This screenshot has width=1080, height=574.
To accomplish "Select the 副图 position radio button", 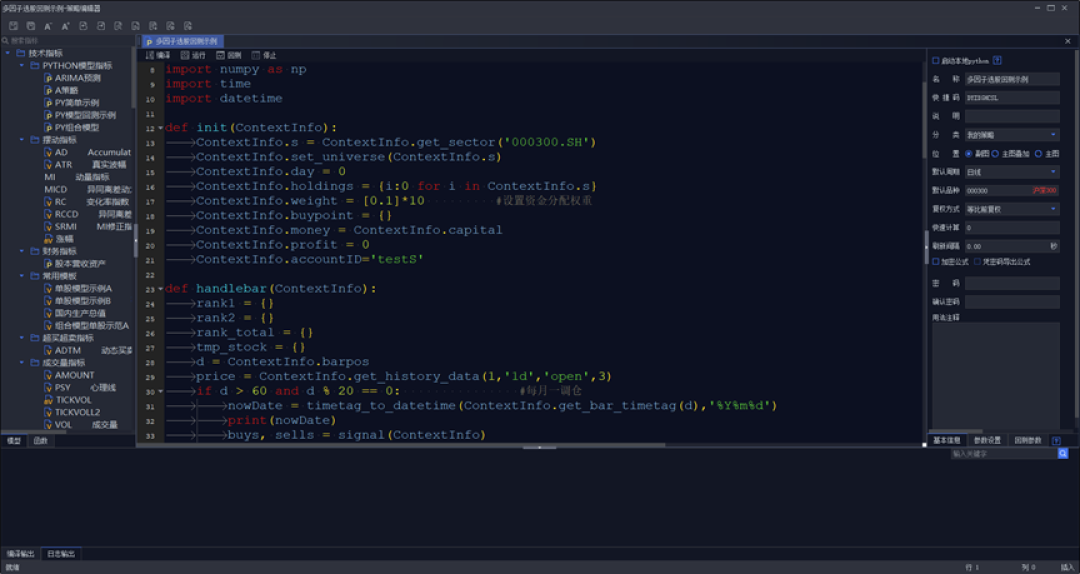I will tap(969, 154).
